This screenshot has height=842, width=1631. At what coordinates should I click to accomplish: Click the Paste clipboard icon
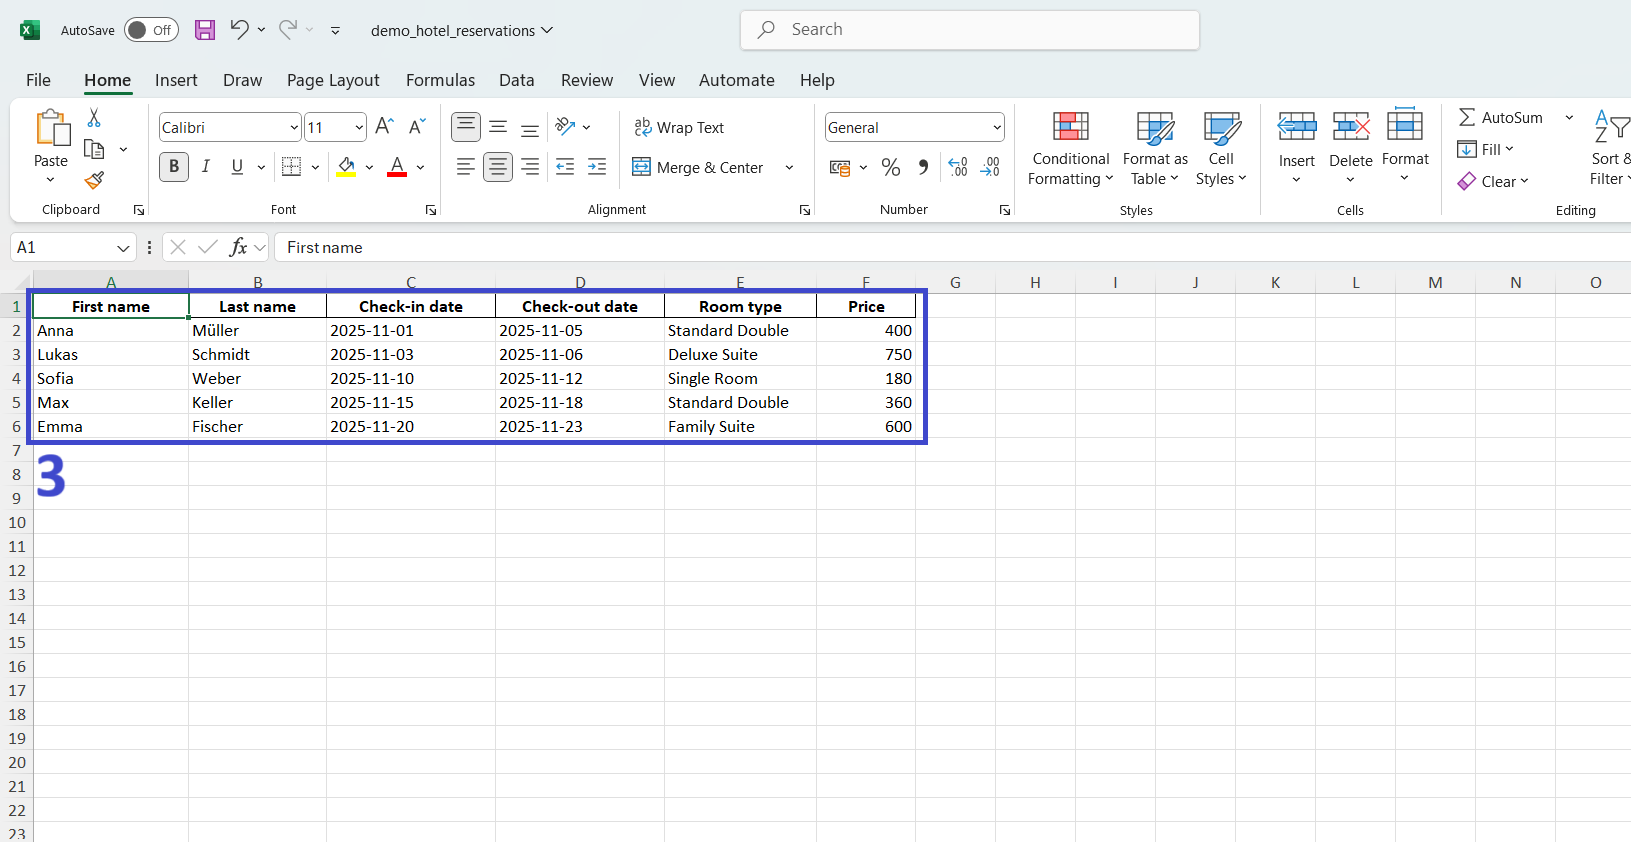(52, 129)
